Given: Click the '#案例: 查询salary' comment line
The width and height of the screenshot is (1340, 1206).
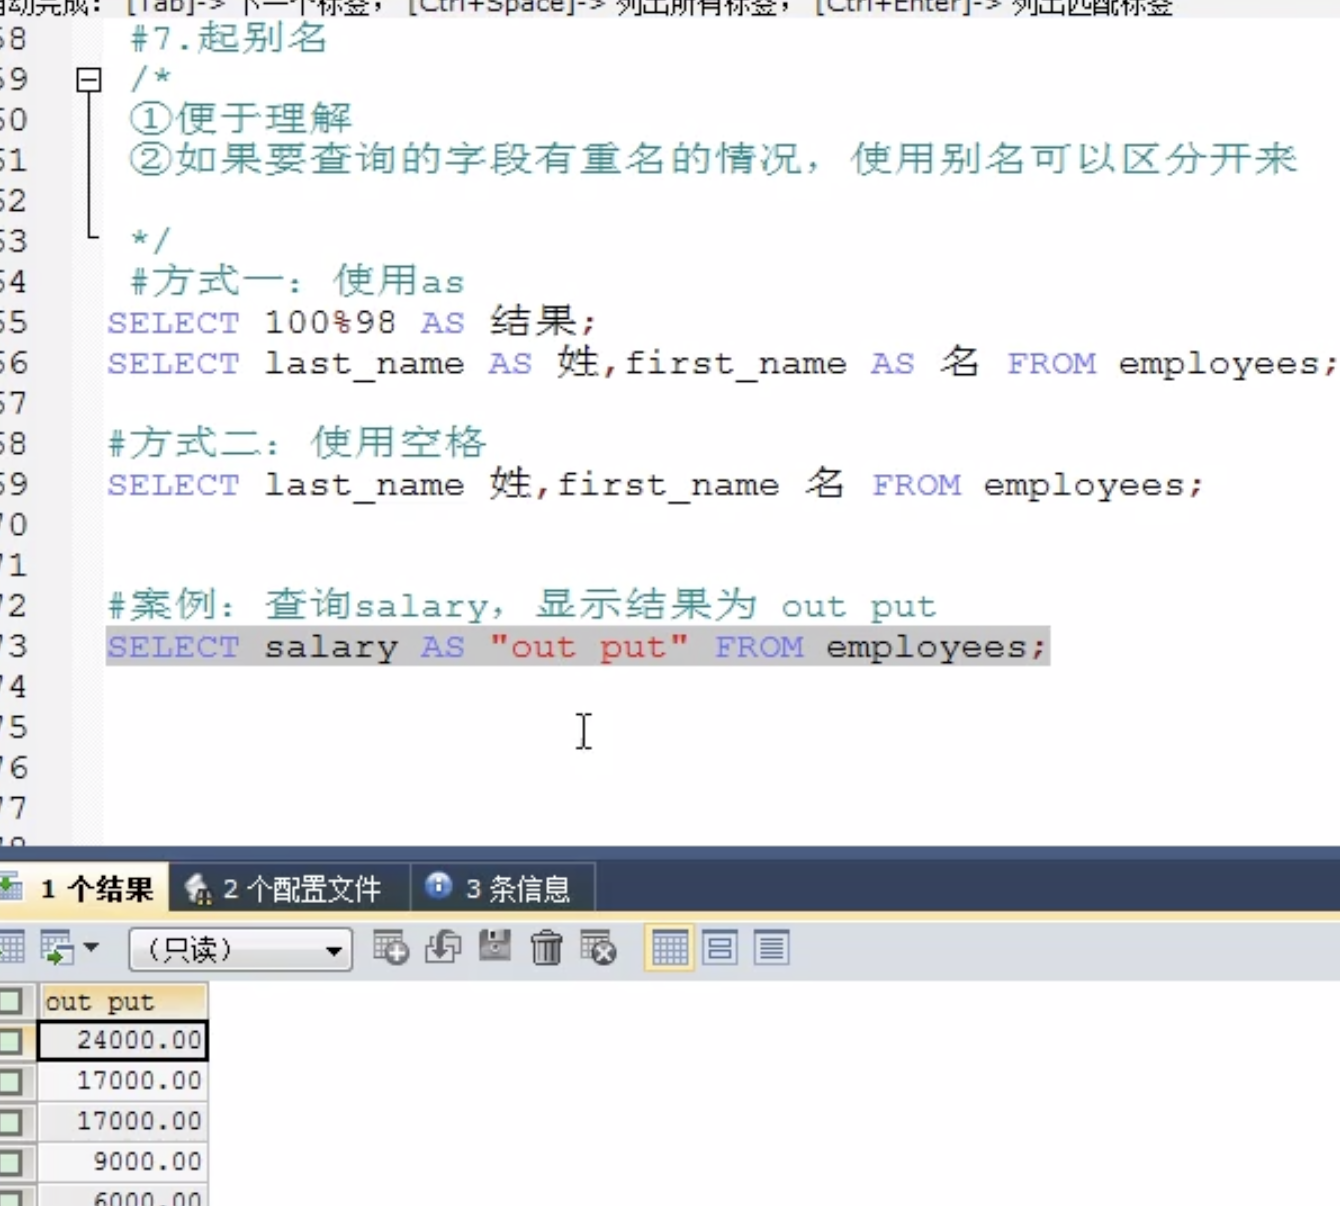Looking at the screenshot, I should (x=522, y=605).
